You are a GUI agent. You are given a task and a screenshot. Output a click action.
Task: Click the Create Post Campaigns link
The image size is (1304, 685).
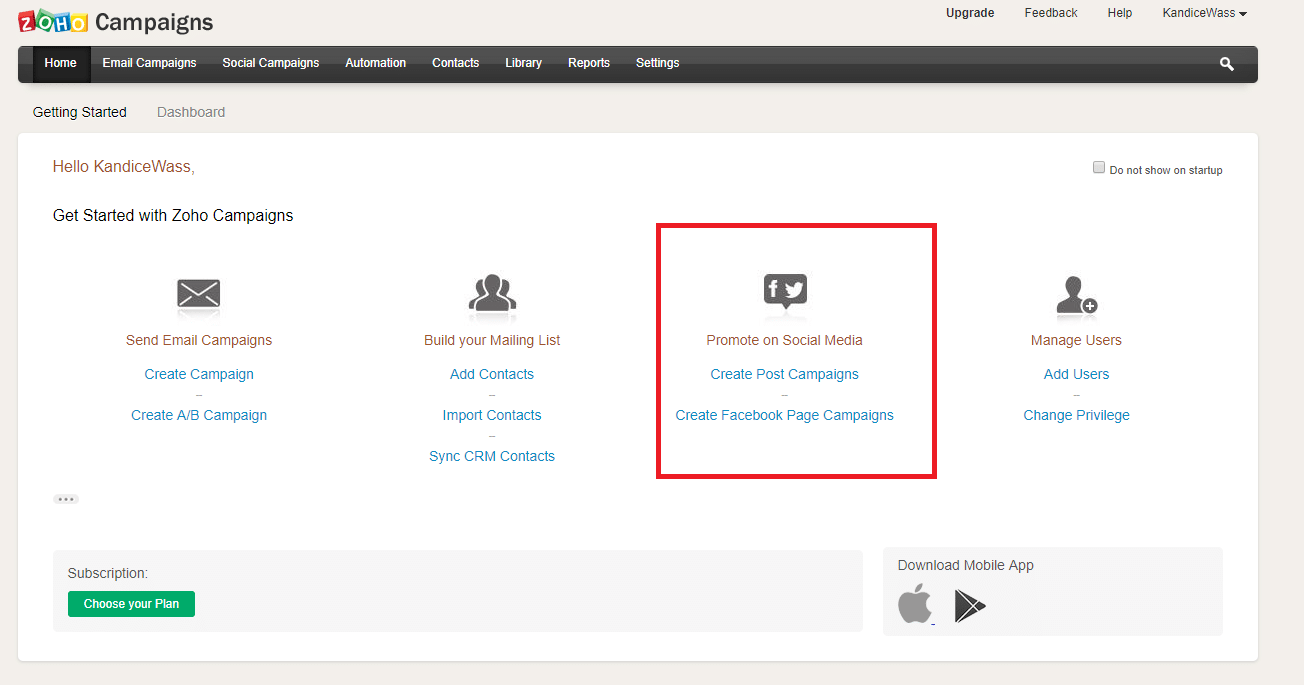click(785, 374)
